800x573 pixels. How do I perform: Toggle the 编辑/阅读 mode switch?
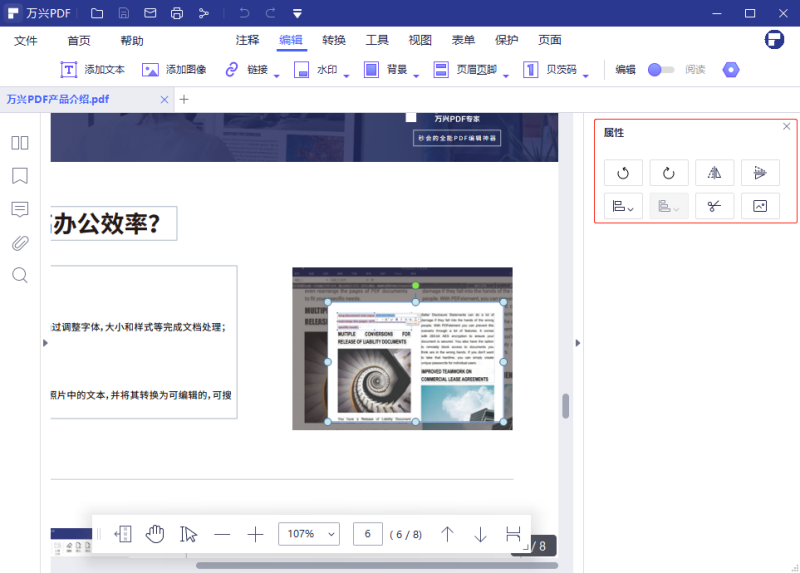(661, 69)
